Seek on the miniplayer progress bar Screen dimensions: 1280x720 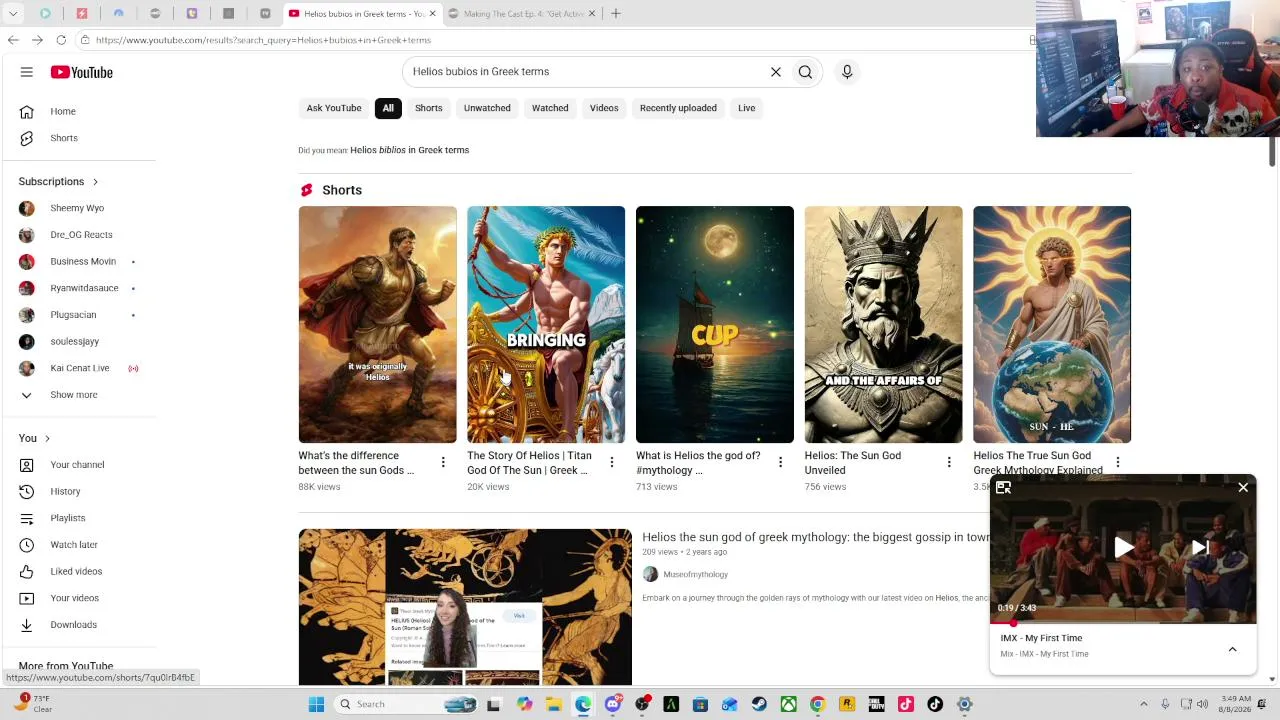coord(1123,622)
